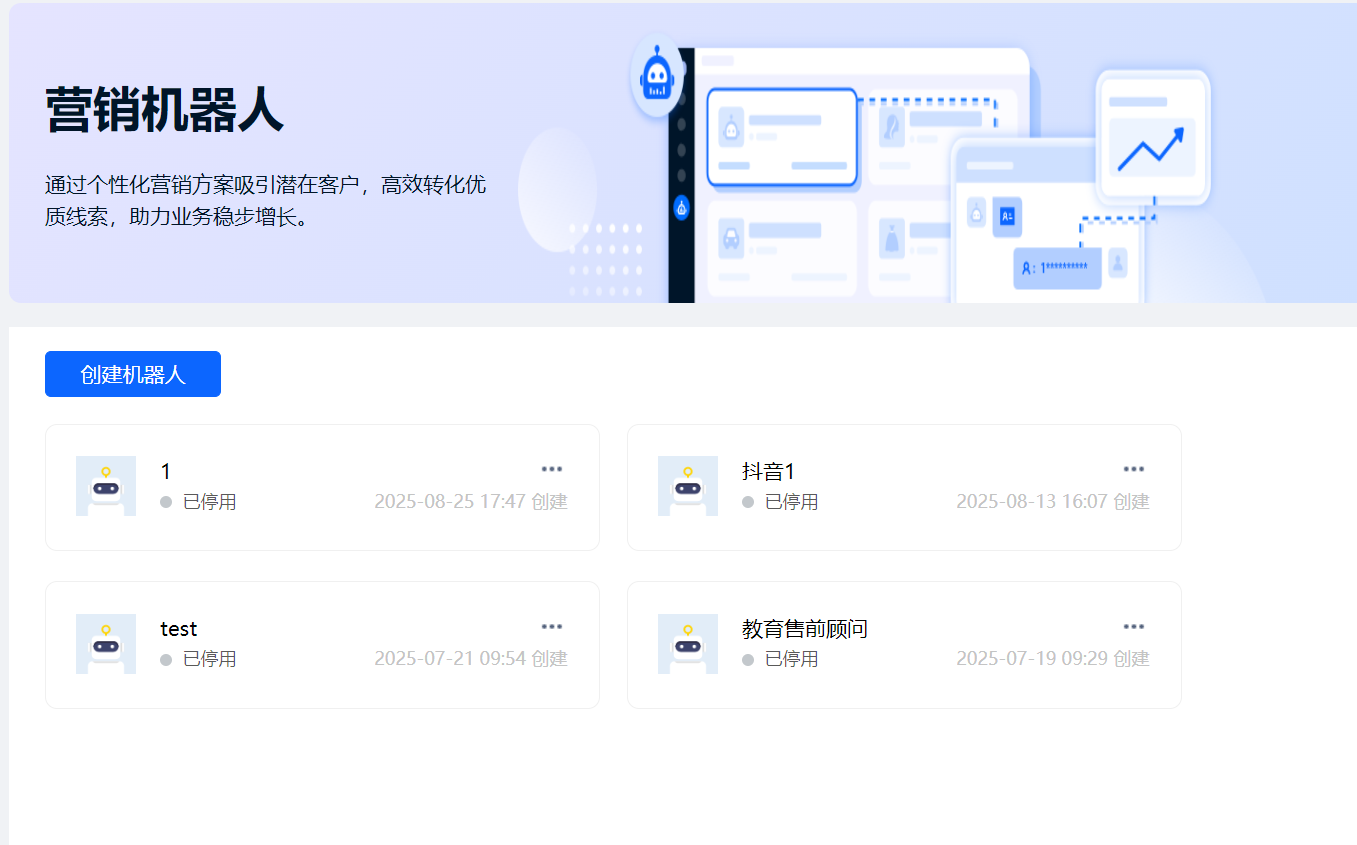Click the 2025-08-13 16:07 创建 timestamp
The image size is (1357, 845).
(1053, 502)
